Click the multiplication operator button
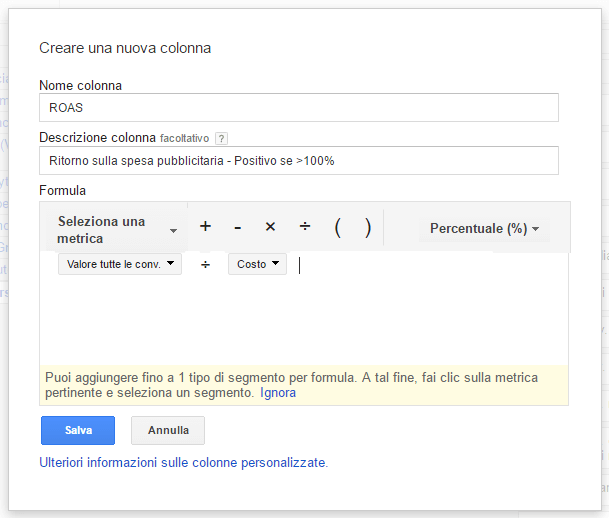The image size is (609, 518). pos(270,227)
